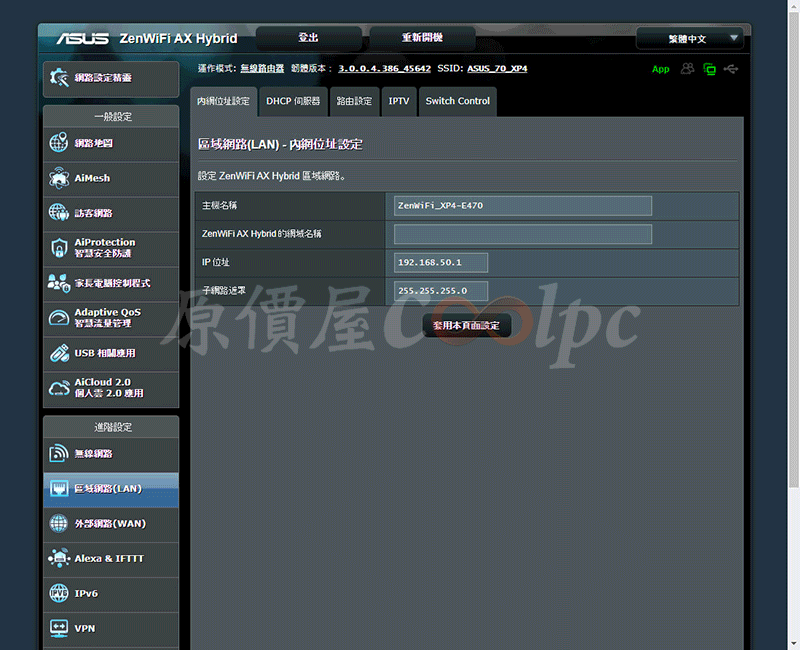Screen dimensions: 800x650
Task: Select the AiMesh icon in the sidebar
Action: point(59,178)
